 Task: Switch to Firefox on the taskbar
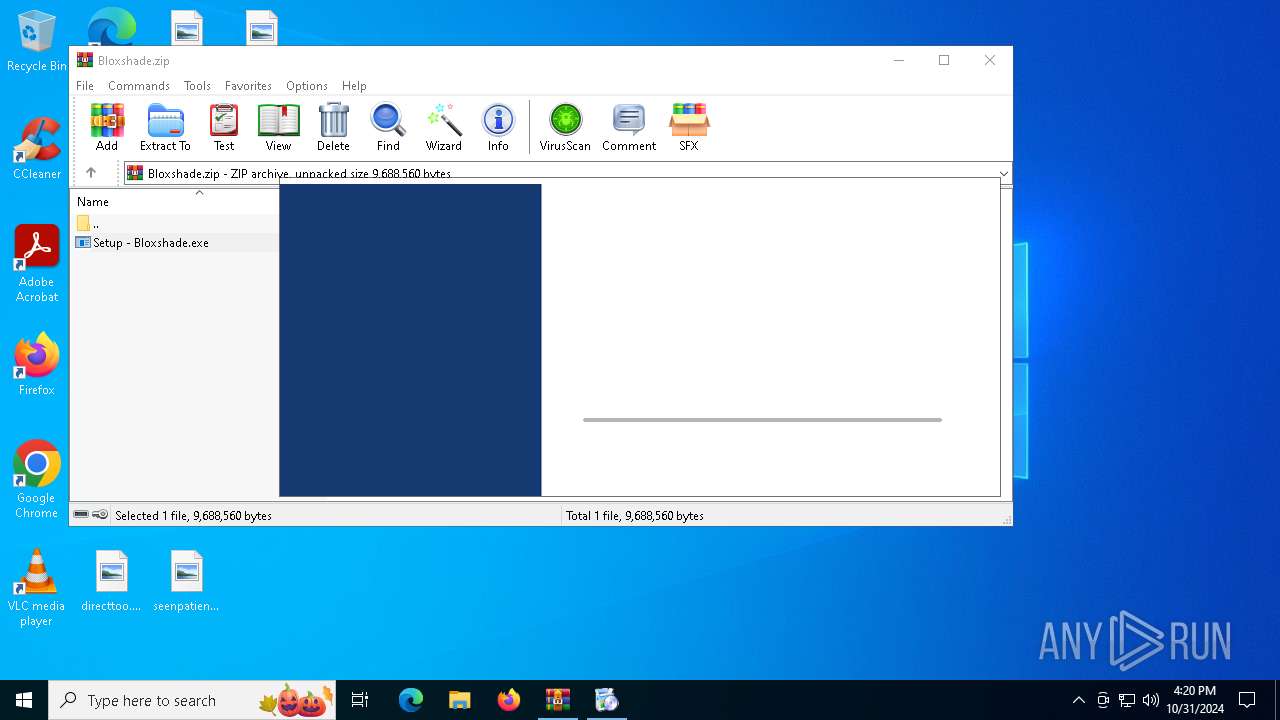pyautogui.click(x=509, y=700)
